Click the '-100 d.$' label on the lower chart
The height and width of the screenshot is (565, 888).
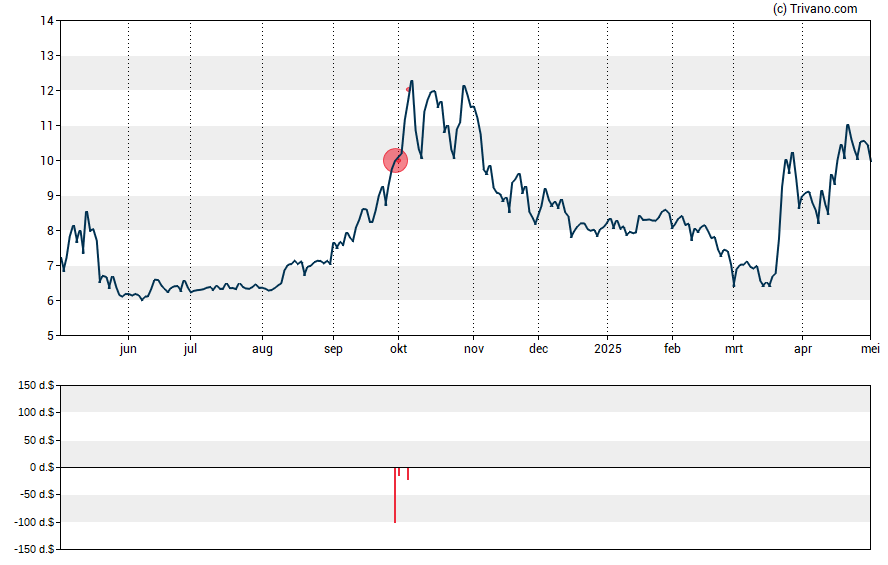(x=34, y=522)
